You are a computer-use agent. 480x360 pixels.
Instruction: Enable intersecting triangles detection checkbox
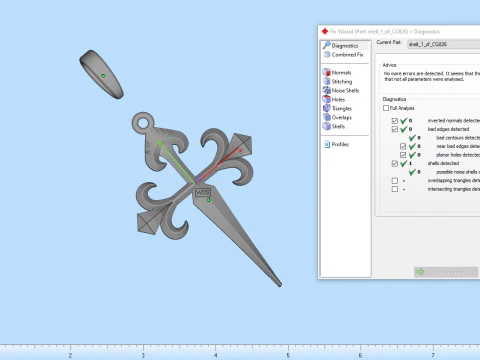(x=395, y=189)
